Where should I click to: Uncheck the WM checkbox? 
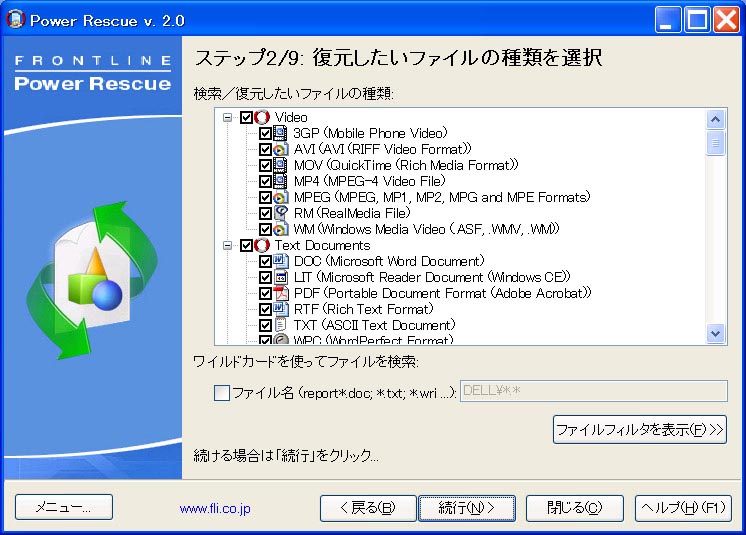pyautogui.click(x=265, y=229)
